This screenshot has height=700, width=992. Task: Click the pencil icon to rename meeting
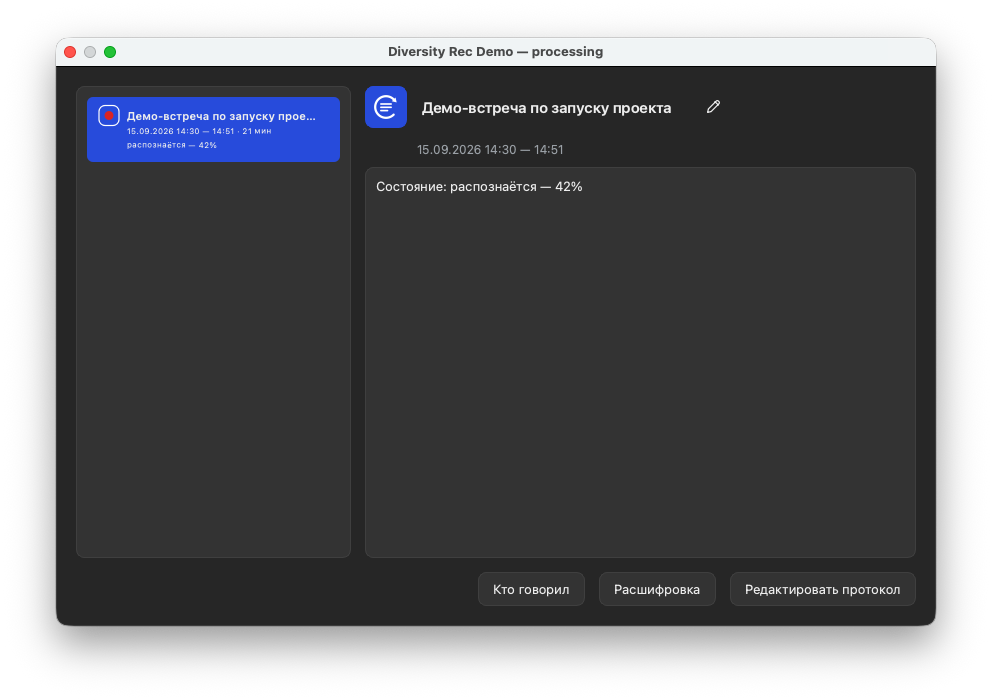pyautogui.click(x=713, y=107)
